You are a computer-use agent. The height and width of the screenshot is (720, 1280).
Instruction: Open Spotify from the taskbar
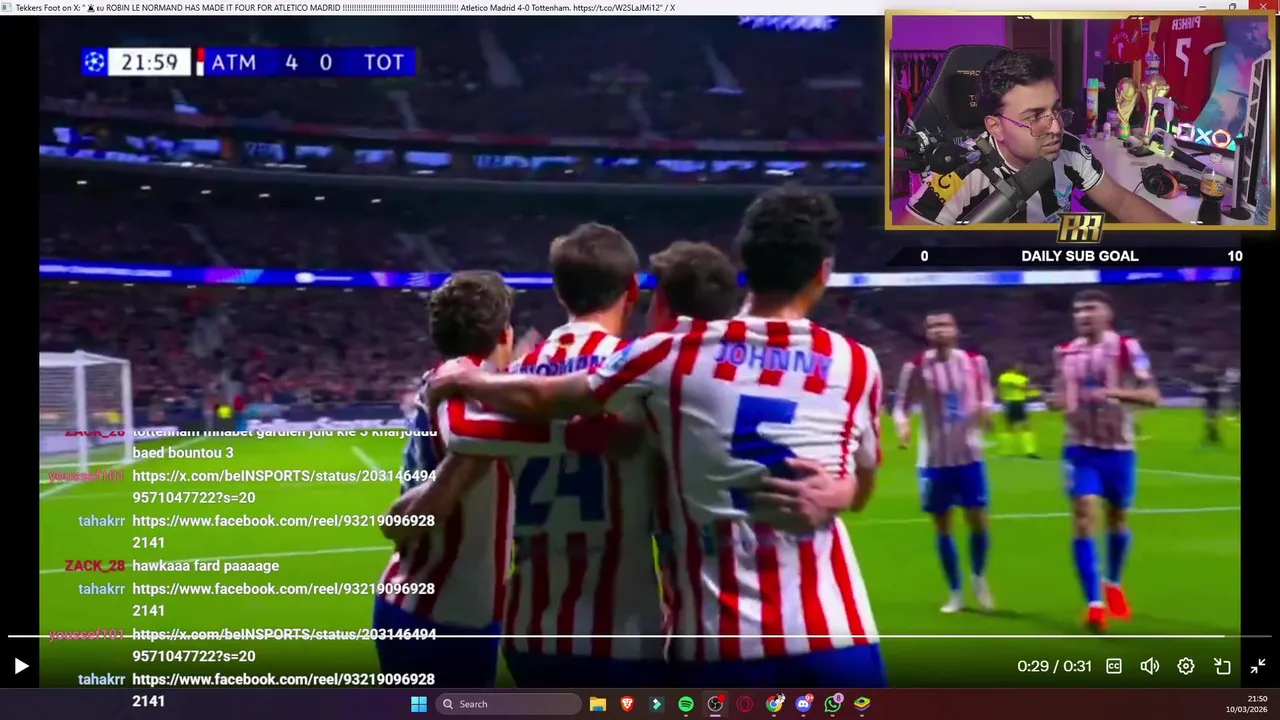coord(686,704)
